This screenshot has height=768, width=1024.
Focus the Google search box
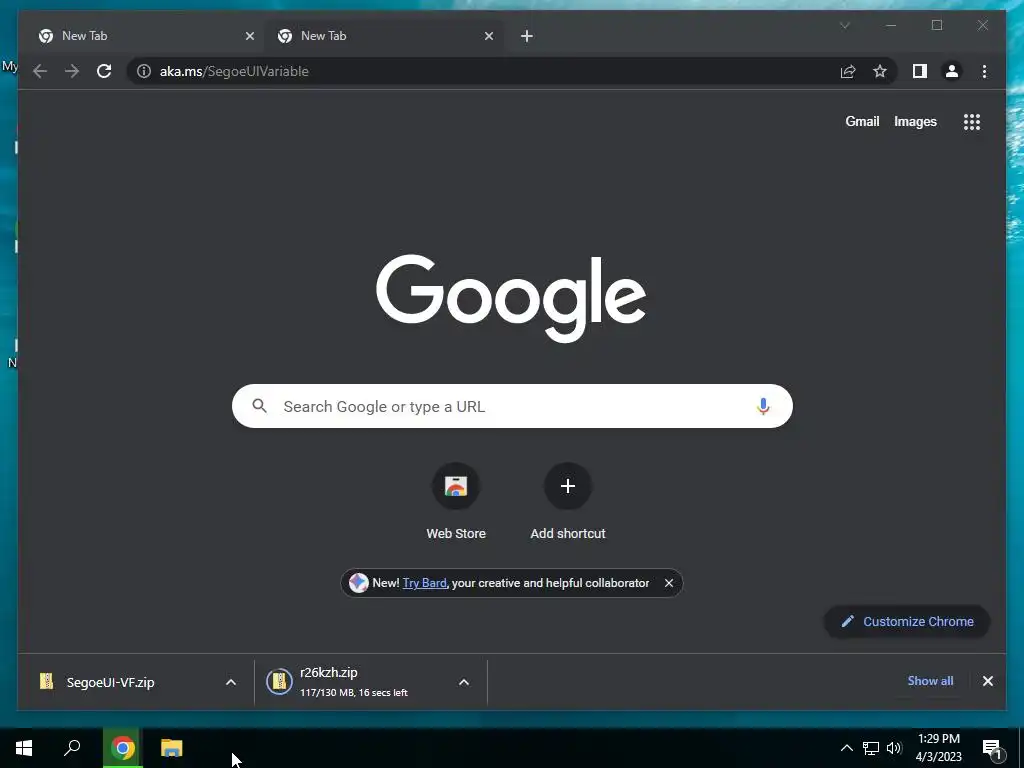[512, 406]
